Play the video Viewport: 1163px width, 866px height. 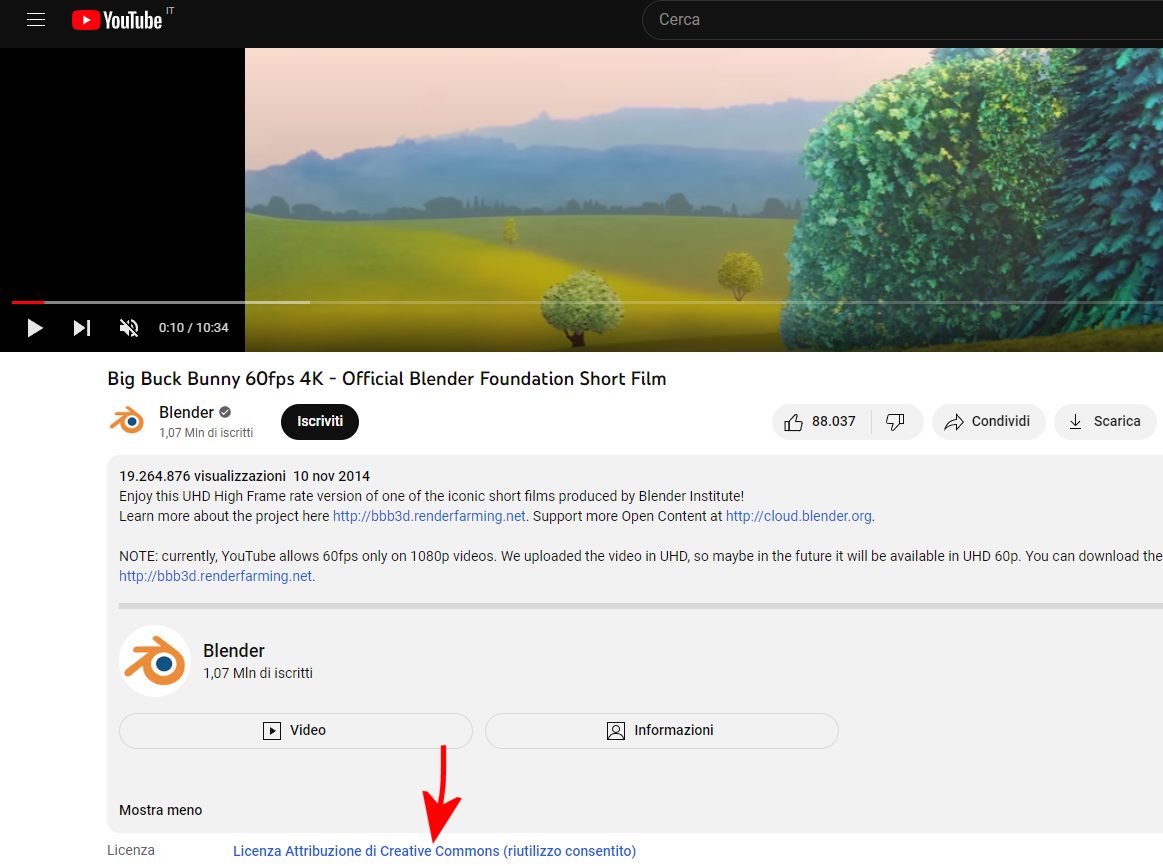pyautogui.click(x=34, y=328)
